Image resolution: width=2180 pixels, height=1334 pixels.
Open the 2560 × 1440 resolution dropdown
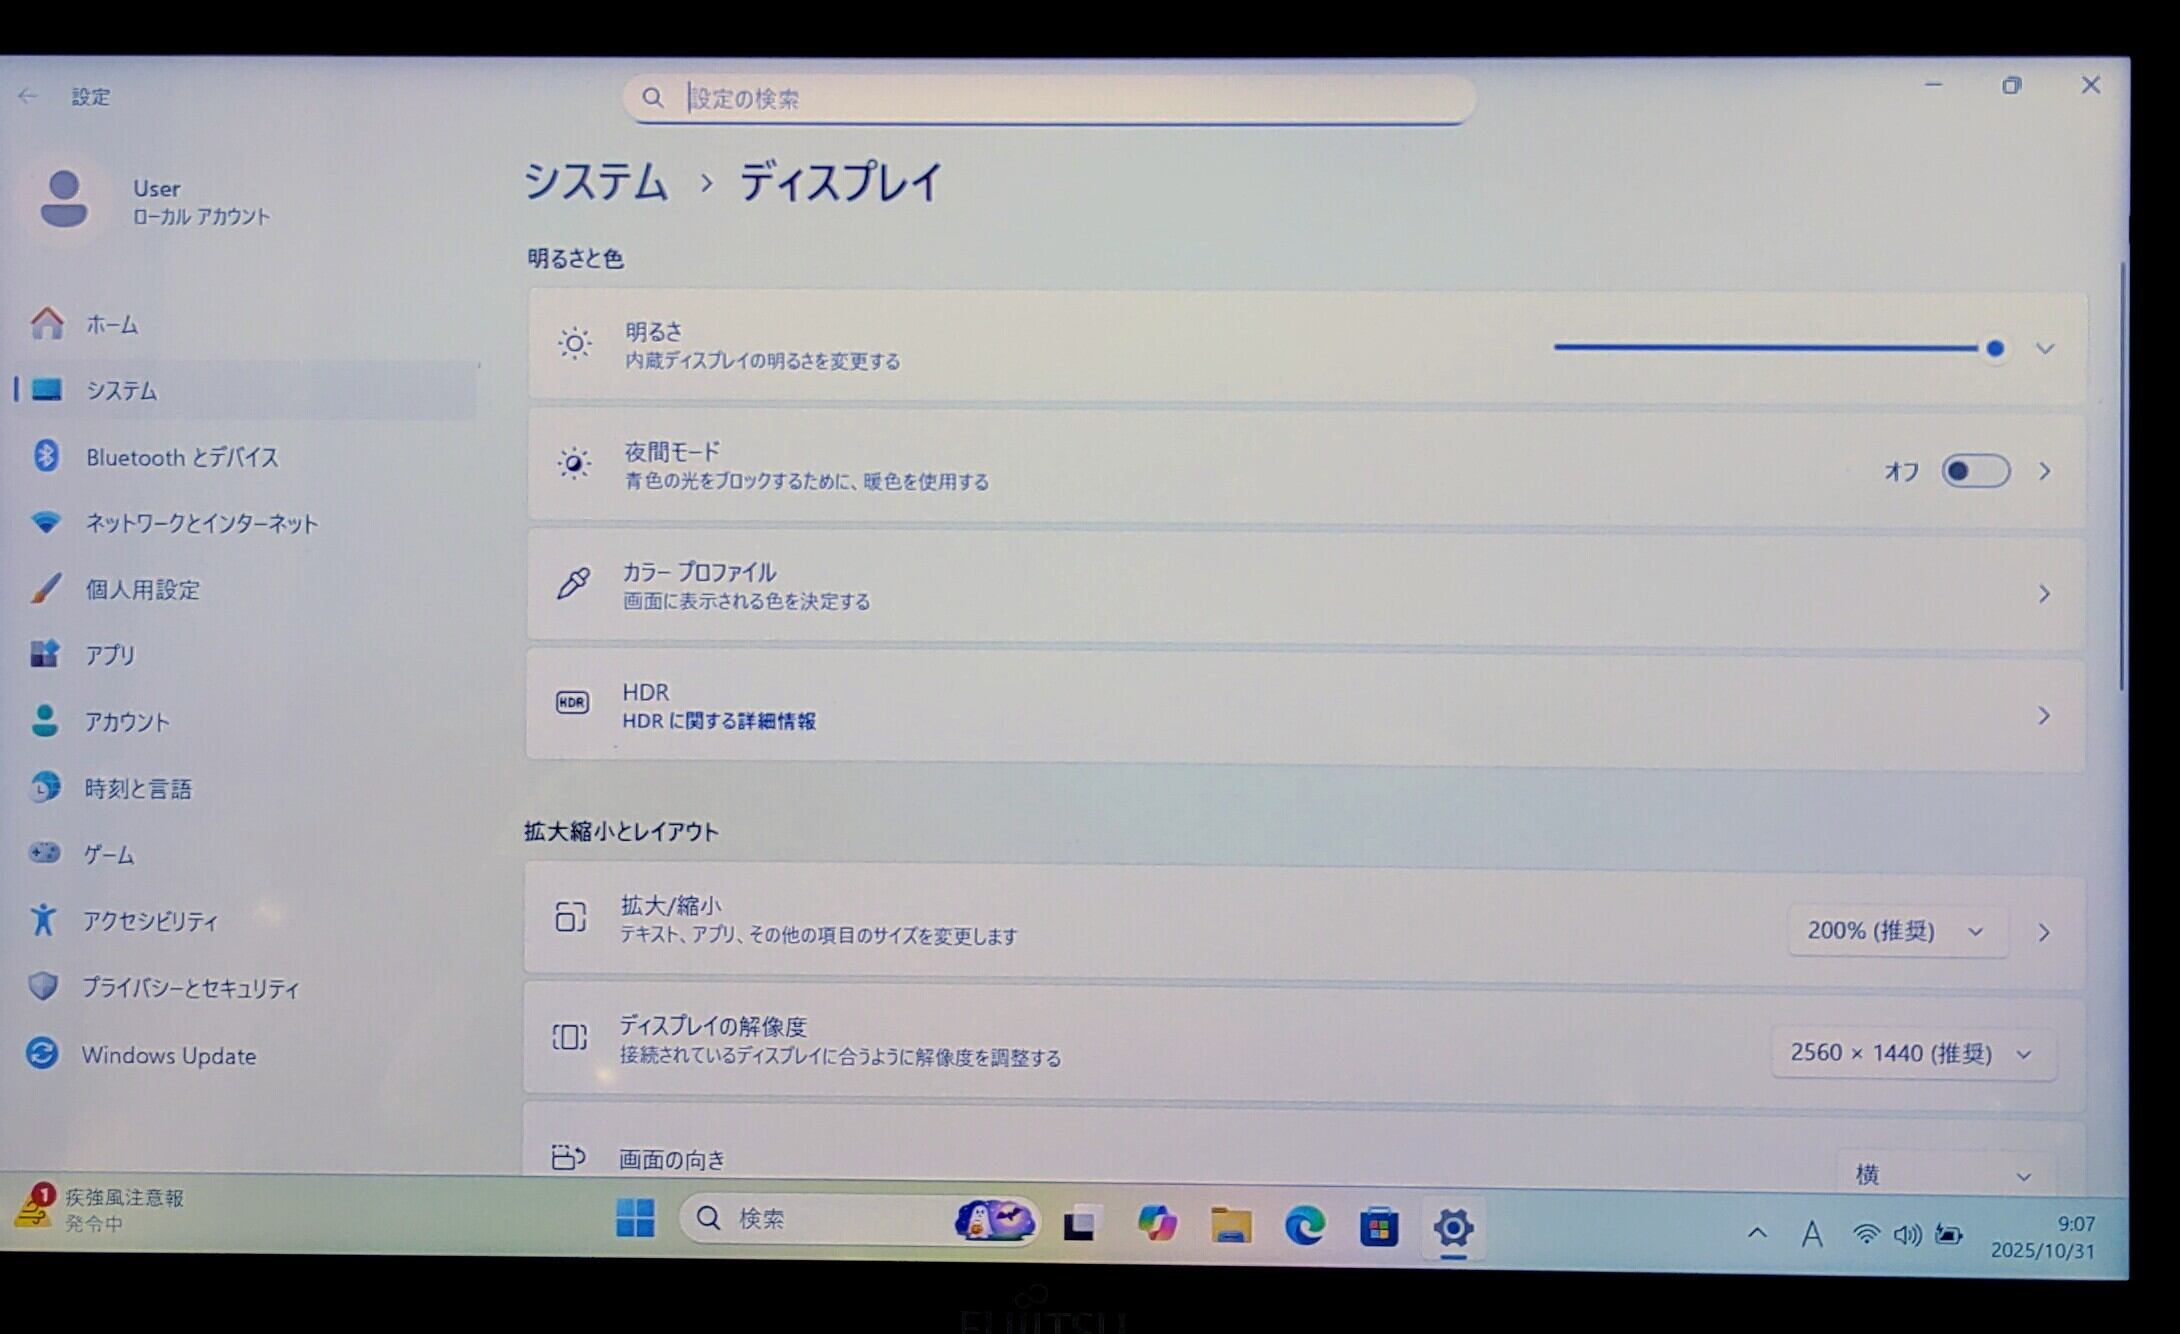click(x=1912, y=1054)
